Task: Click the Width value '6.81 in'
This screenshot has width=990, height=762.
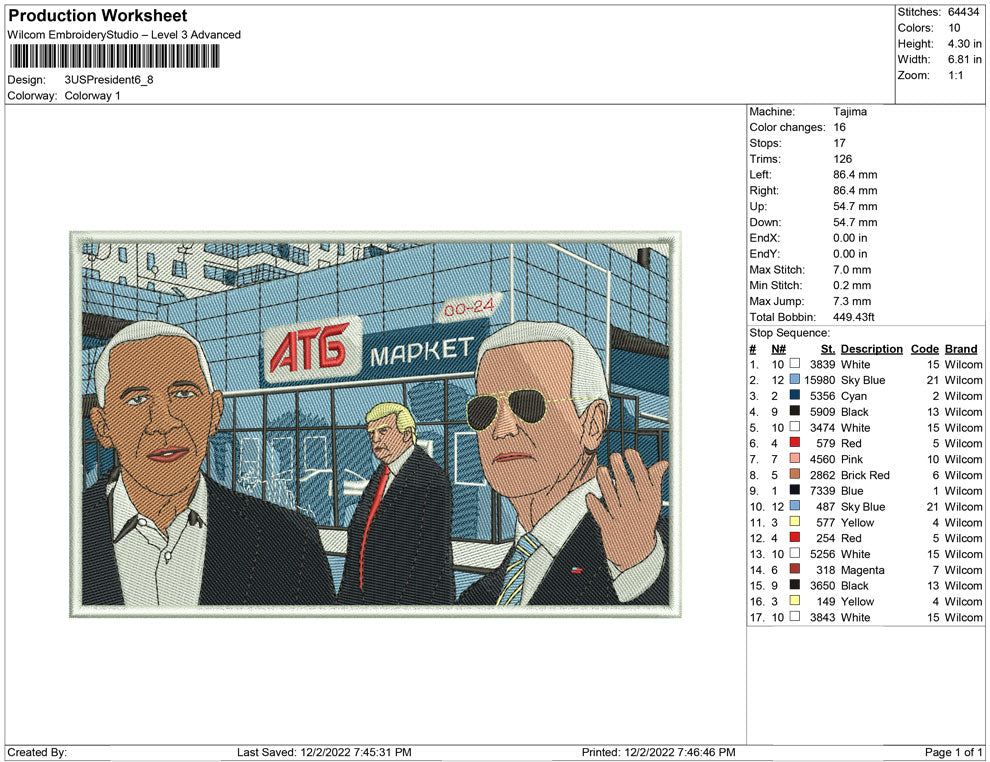Action: coord(965,59)
